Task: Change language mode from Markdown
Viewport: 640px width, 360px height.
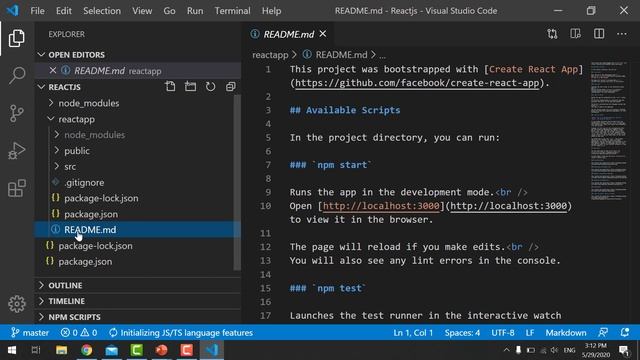Action: pyautogui.click(x=566, y=333)
